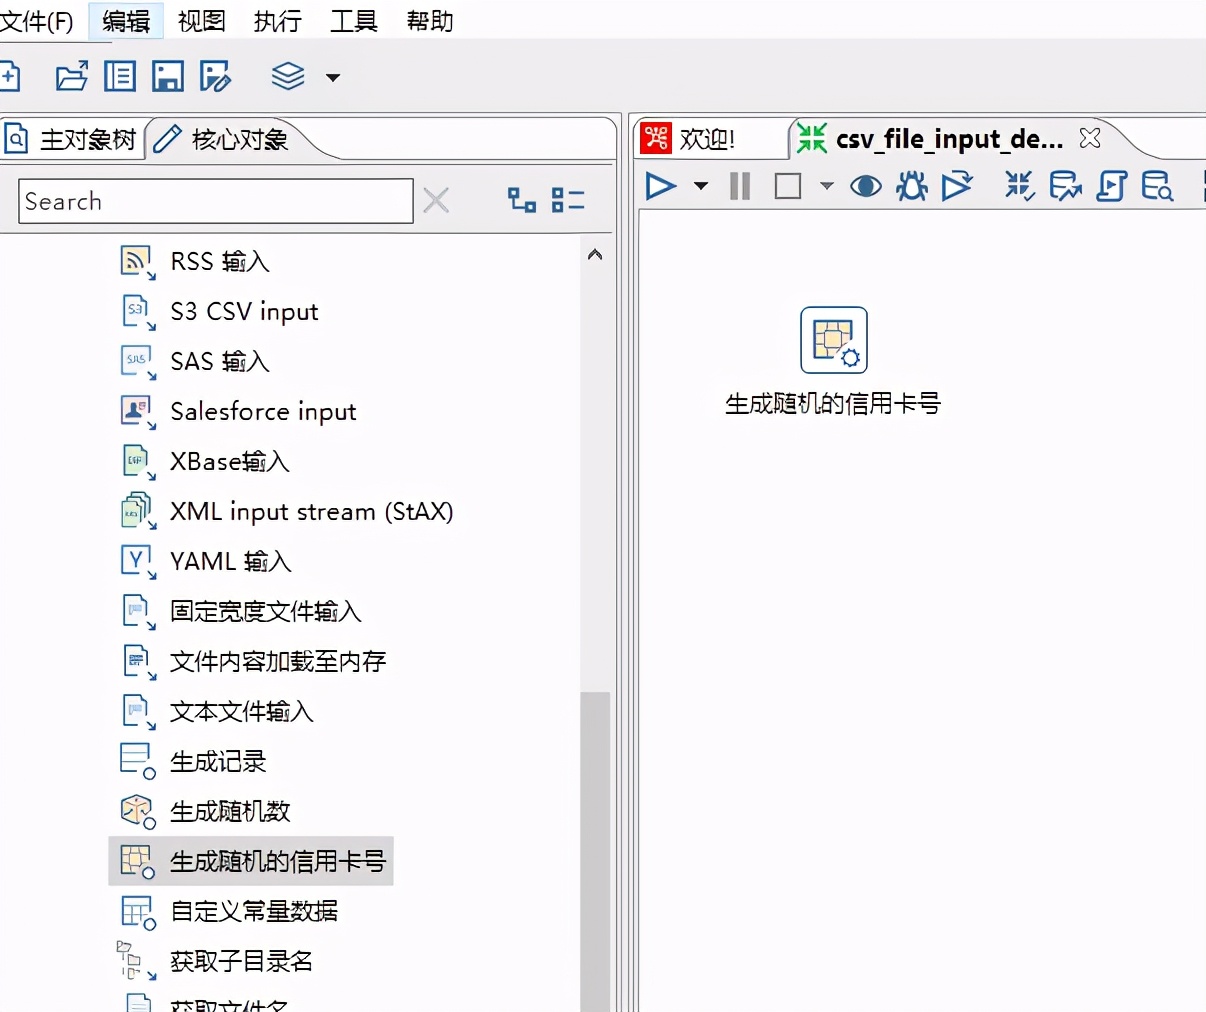The width and height of the screenshot is (1206, 1012).
Task: Click the impact analysis database icon
Action: coord(1065,186)
